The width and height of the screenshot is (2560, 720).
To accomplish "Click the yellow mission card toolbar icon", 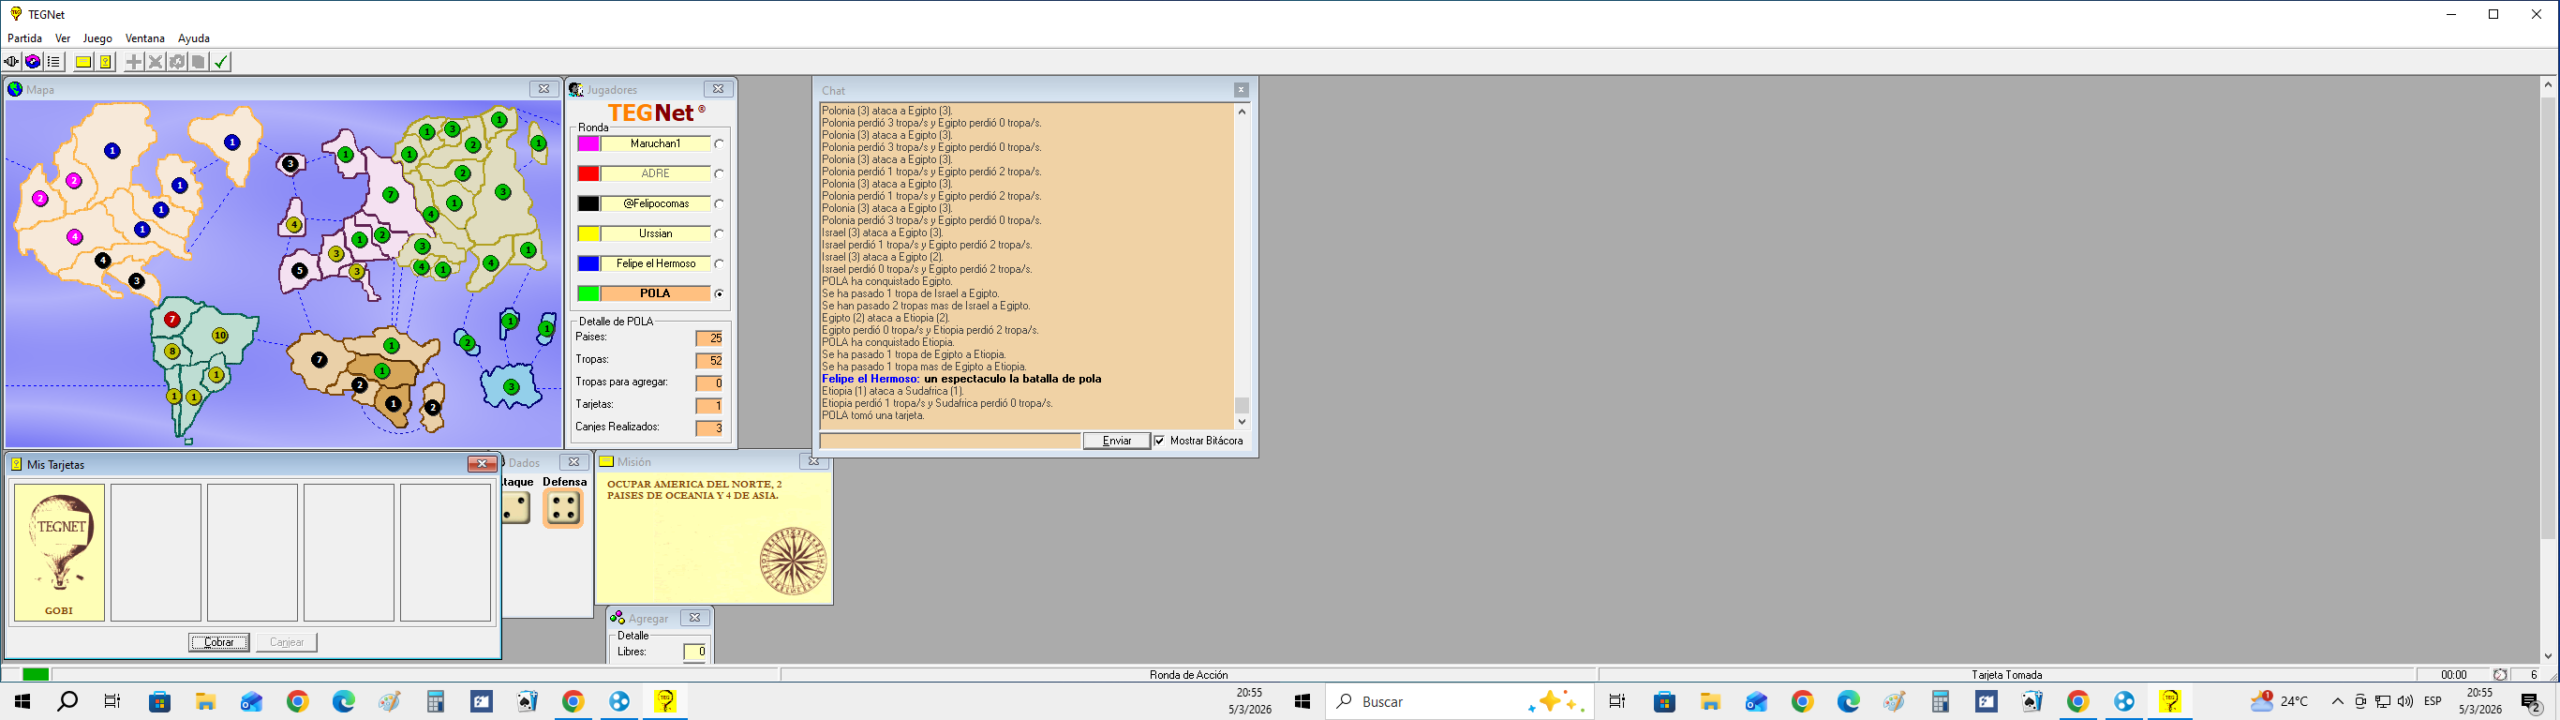I will coord(84,62).
